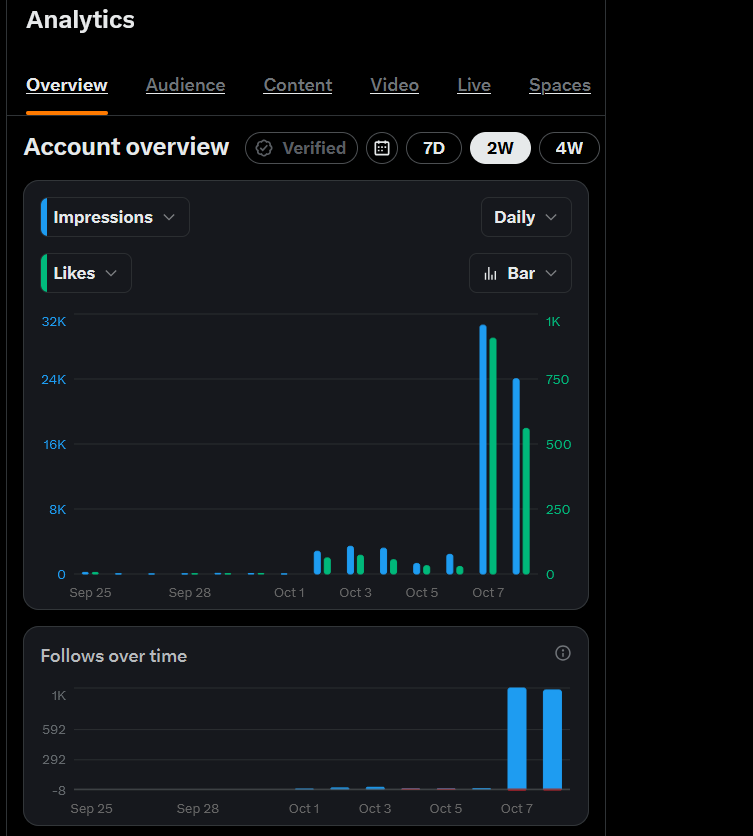
Task: Open the Video tab
Action: (x=395, y=85)
